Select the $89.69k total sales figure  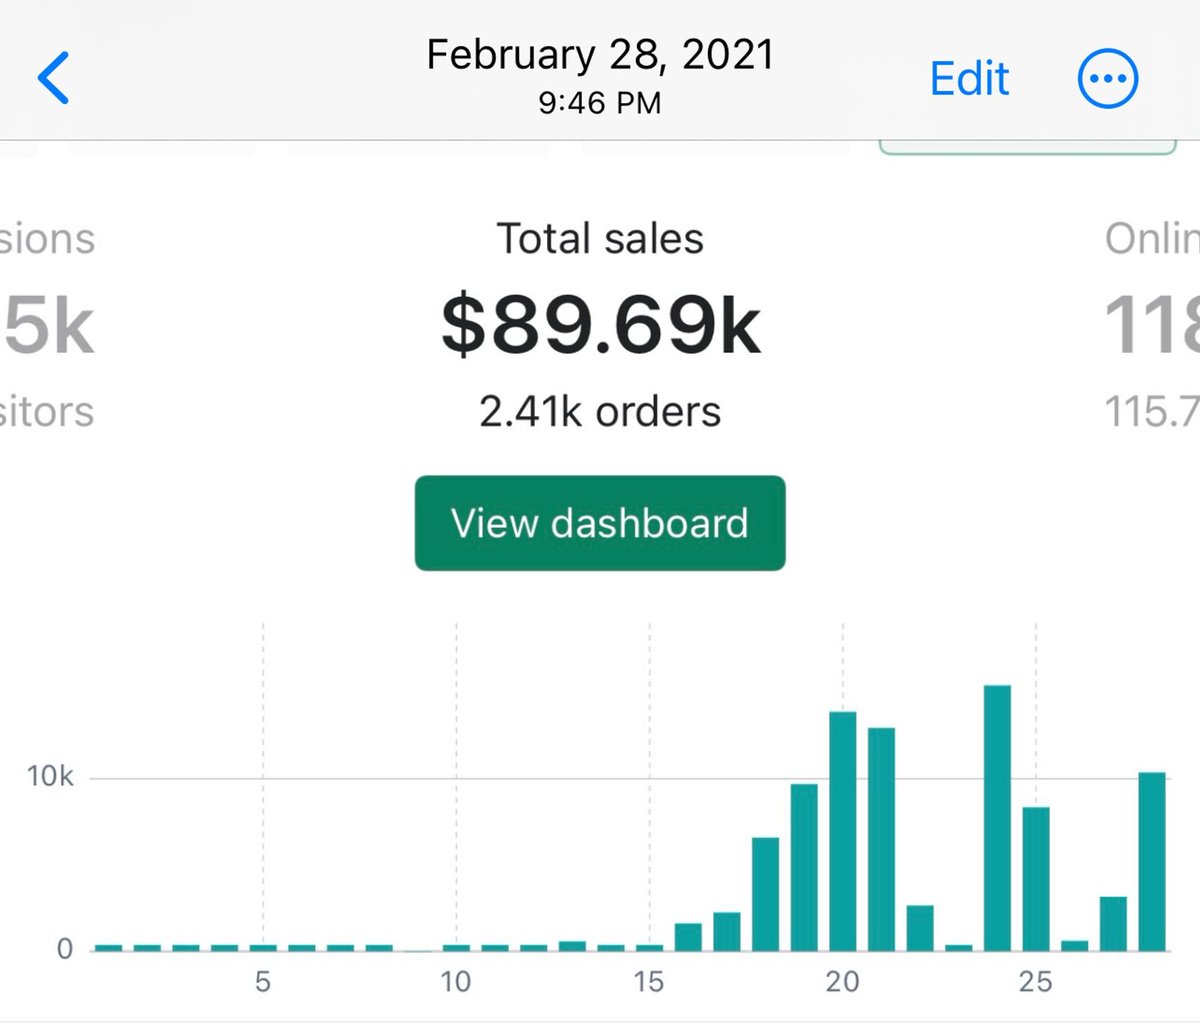(601, 326)
